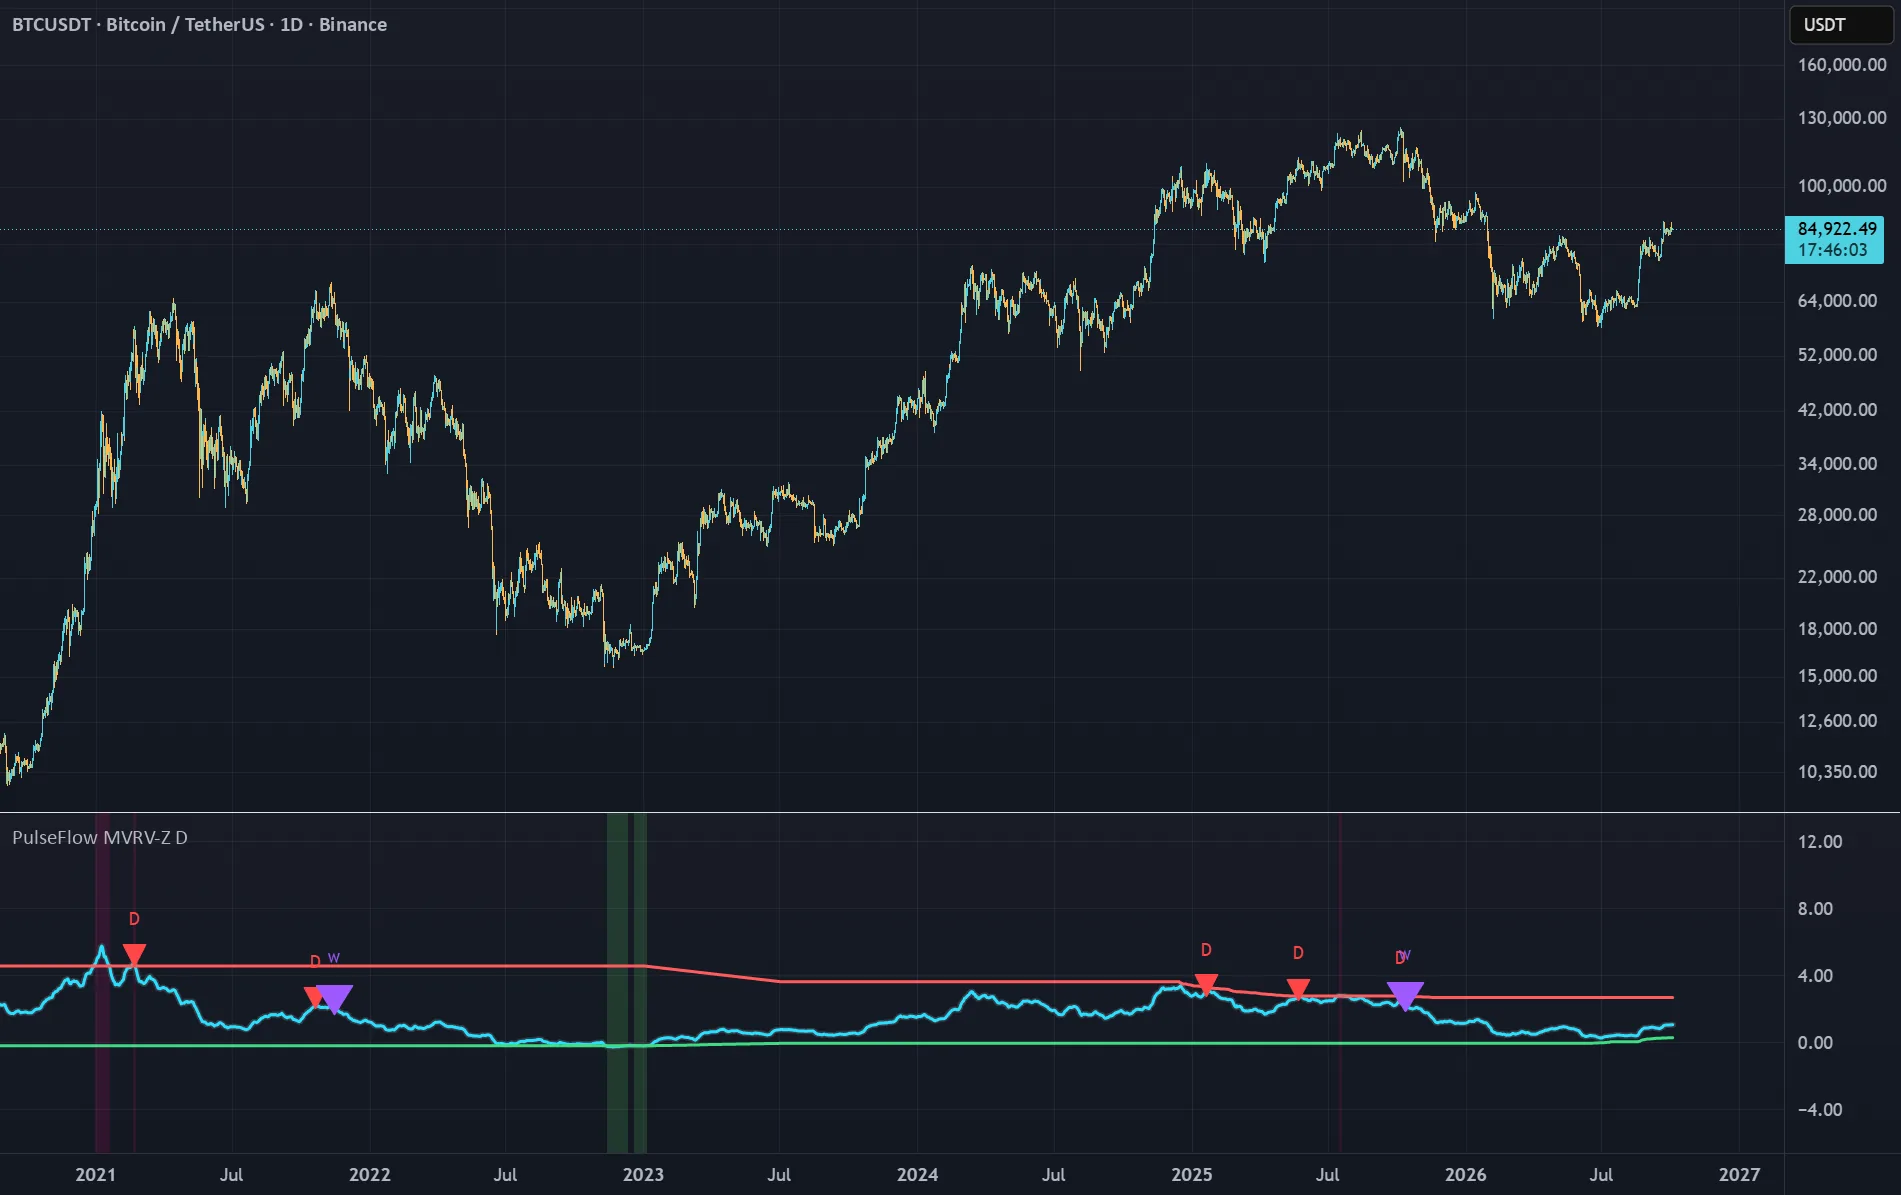Click the 8.00 indicator scale label
1901x1195 pixels.
[1816, 909]
